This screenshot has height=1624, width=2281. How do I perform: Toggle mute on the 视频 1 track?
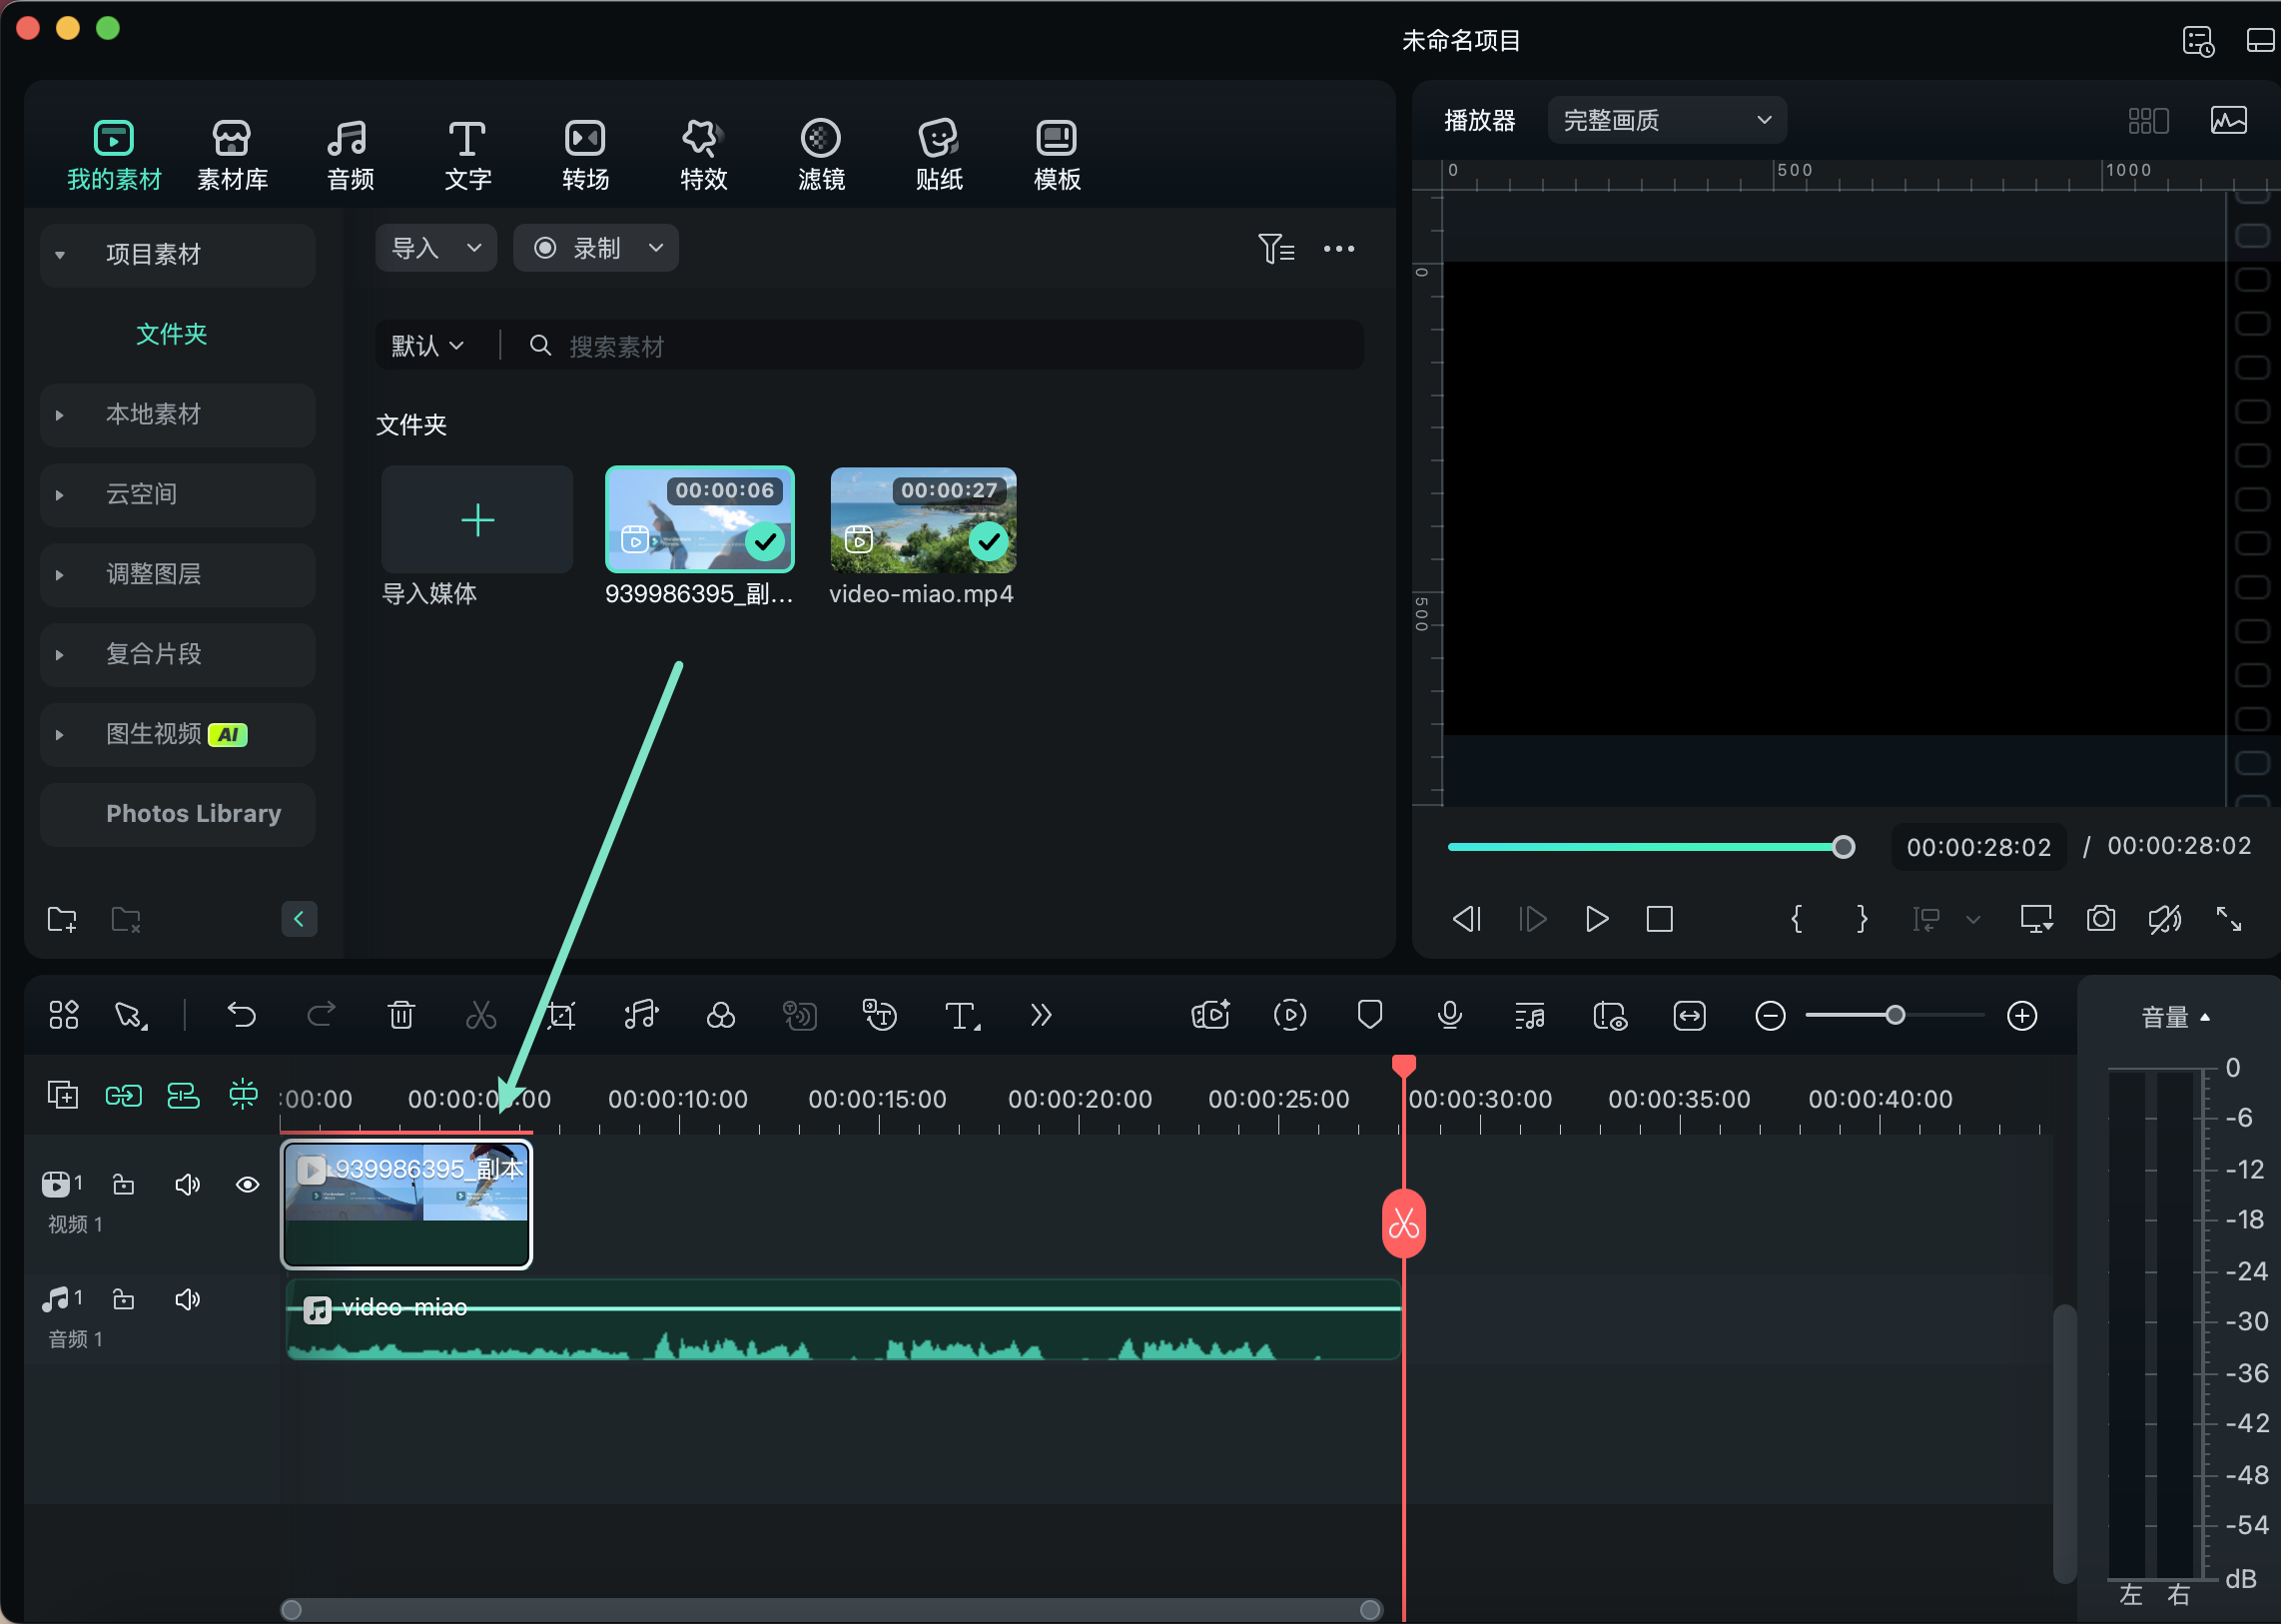click(x=188, y=1184)
